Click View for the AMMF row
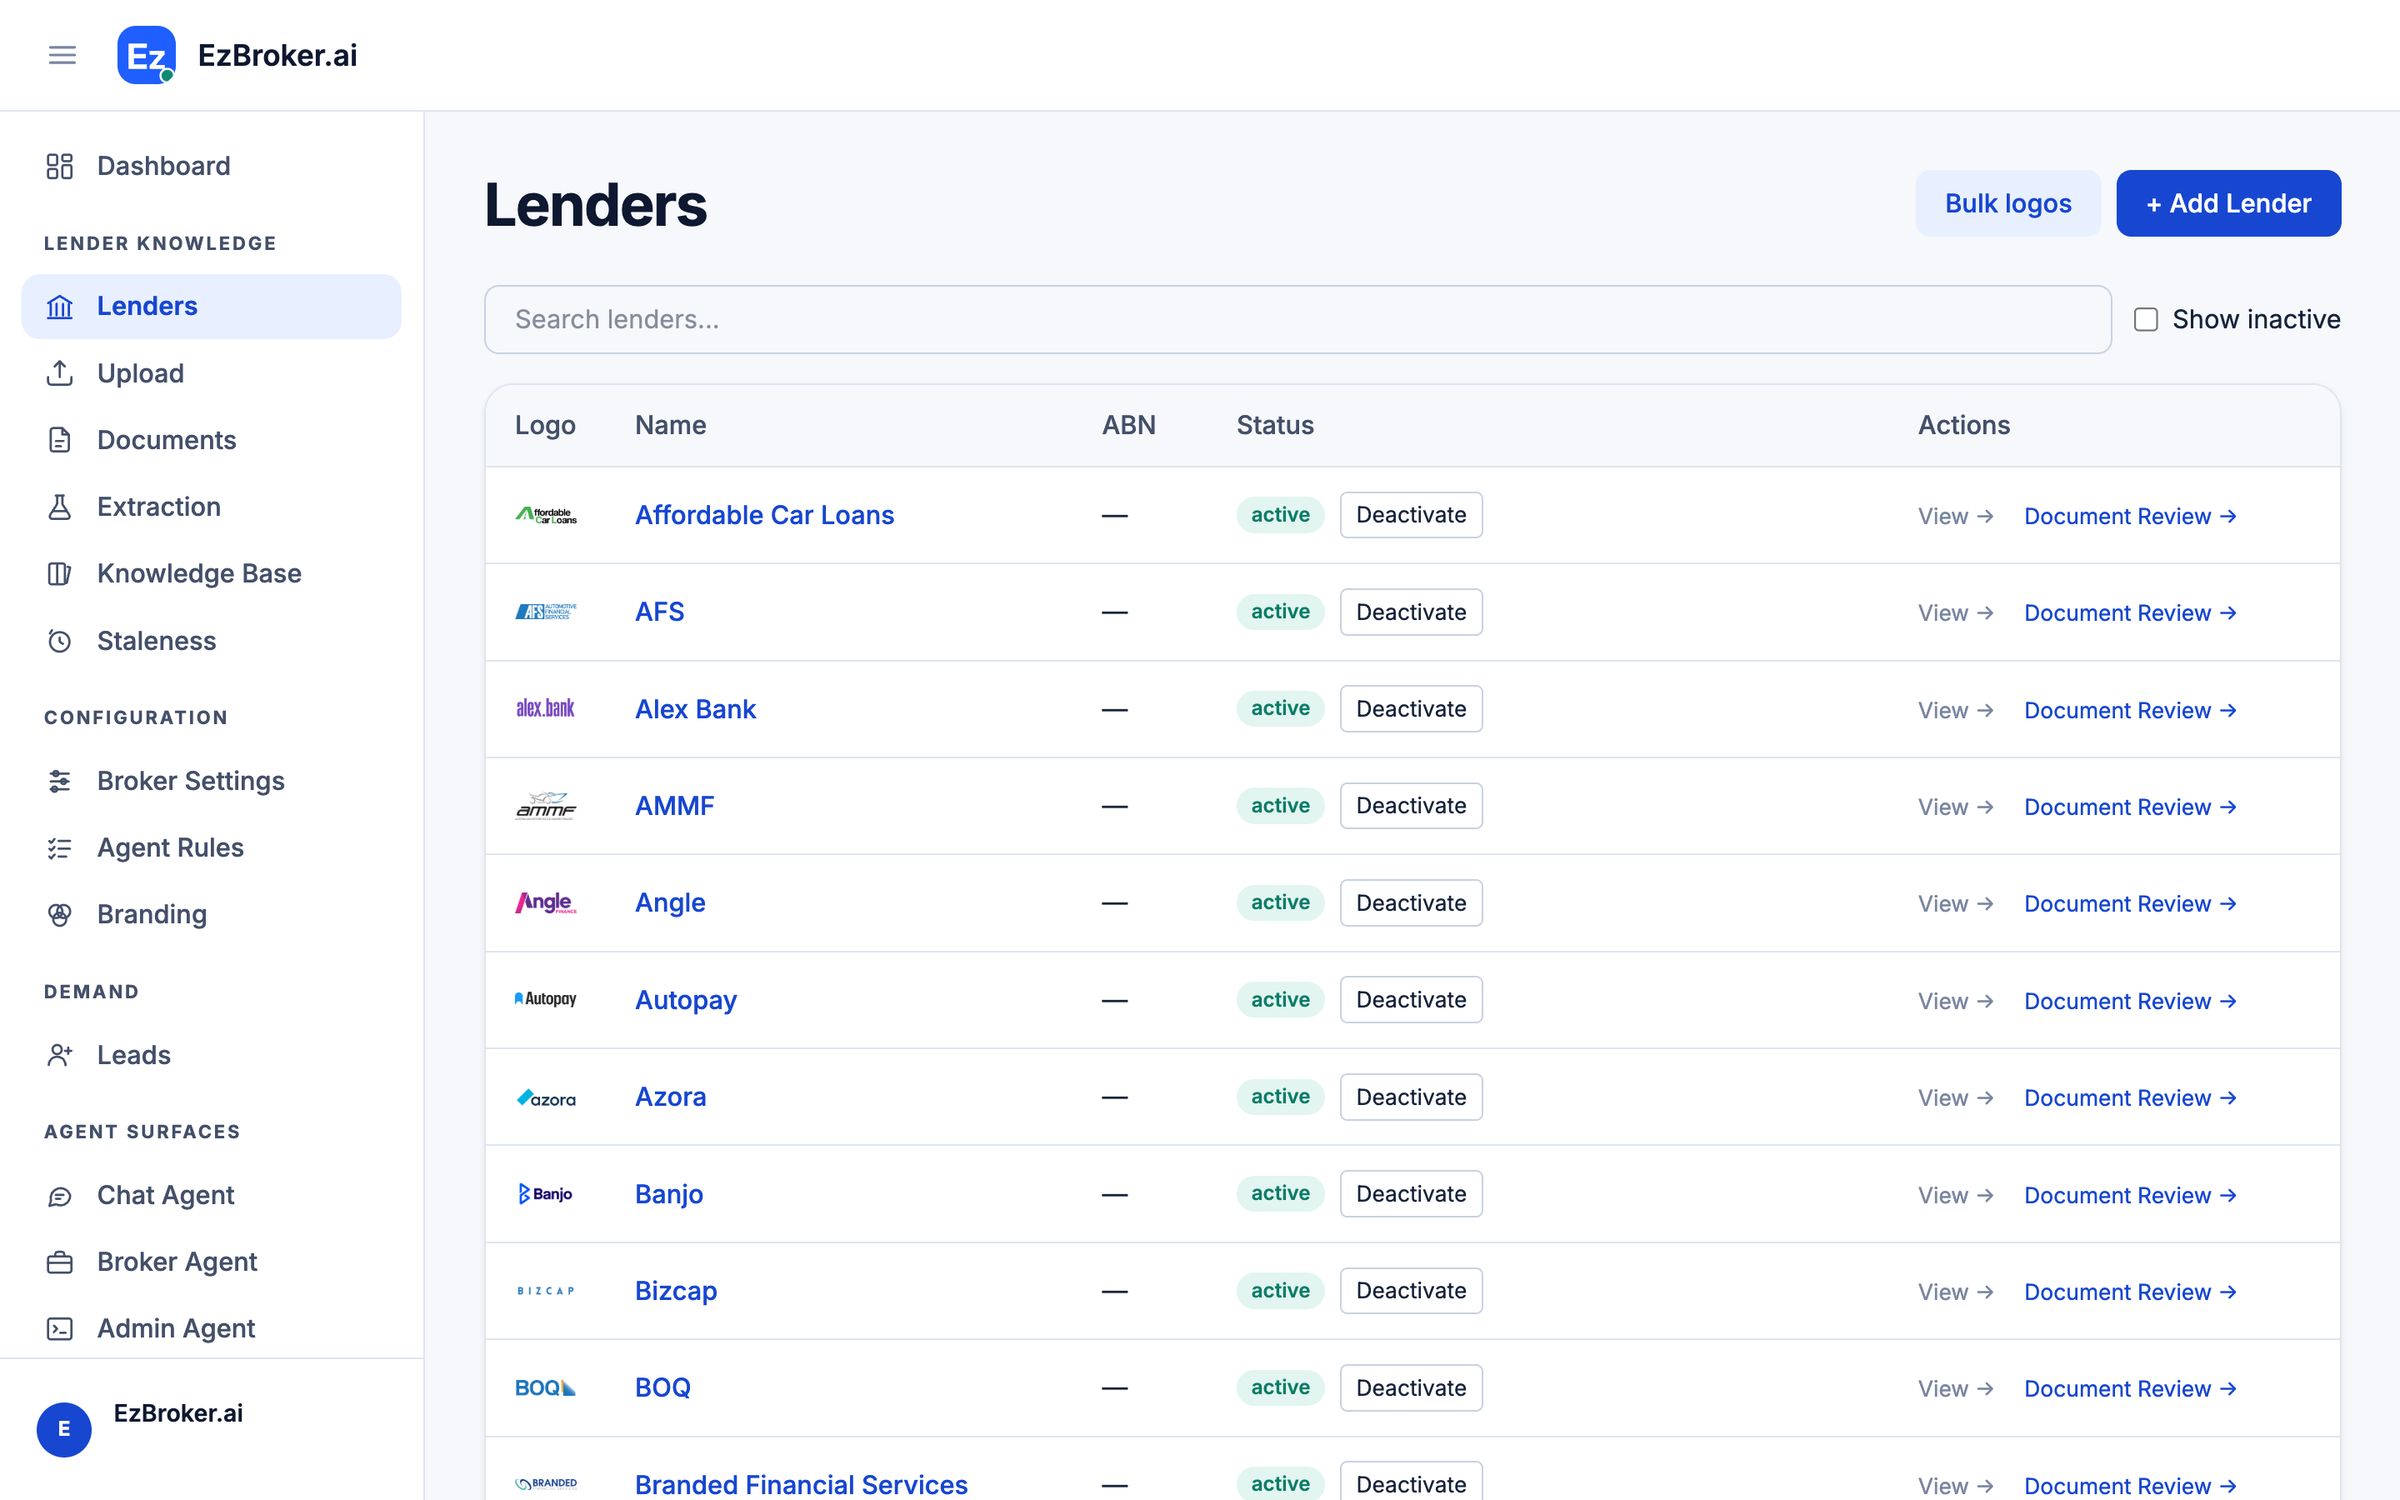2400x1500 pixels. [1955, 807]
